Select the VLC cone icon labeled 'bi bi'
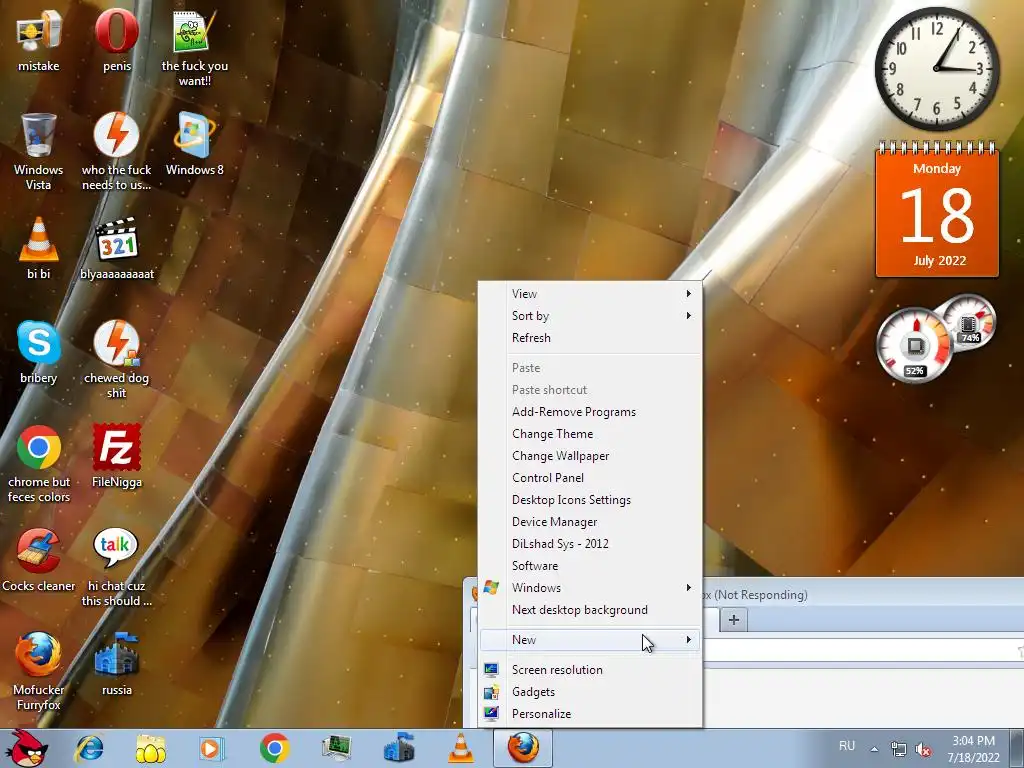Viewport: 1024px width, 768px height. pyautogui.click(x=39, y=248)
